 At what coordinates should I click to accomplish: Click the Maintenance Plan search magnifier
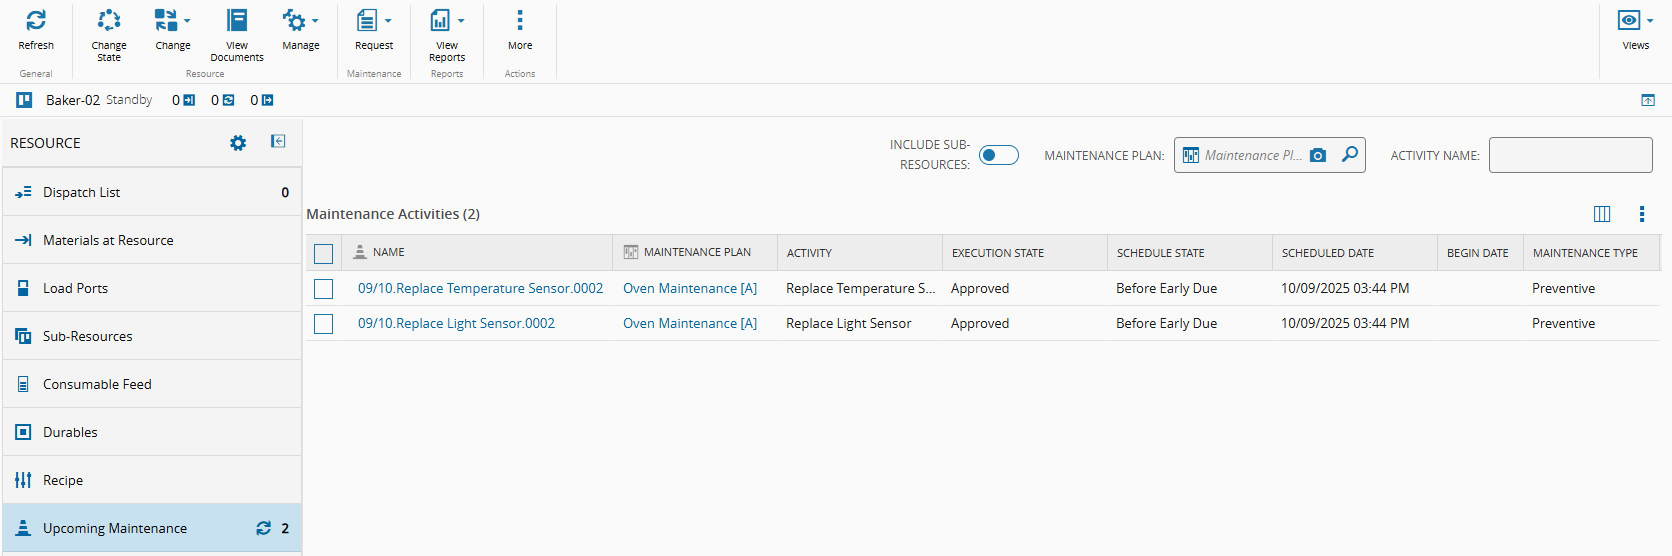[x=1350, y=154]
